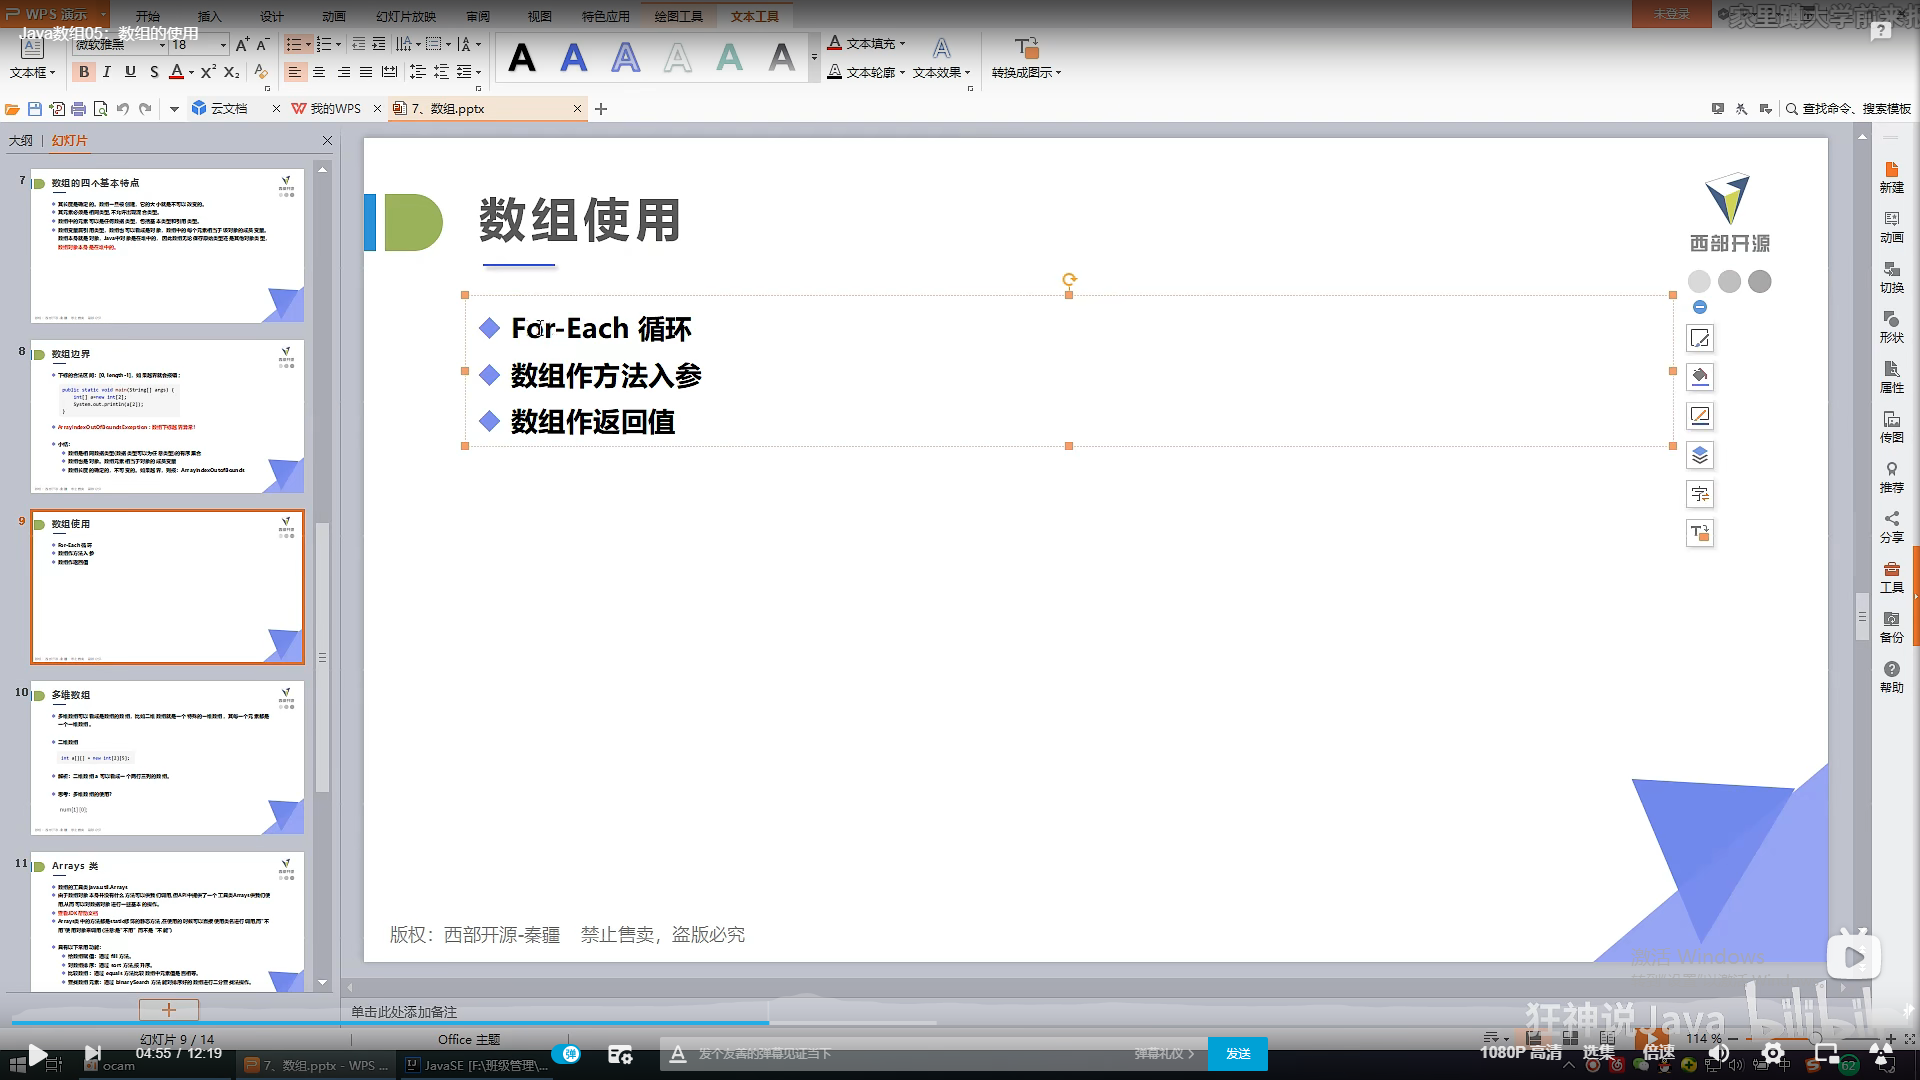Image resolution: width=1920 pixels, height=1080 pixels.
Task: Toggle underline formatting button
Action: (130, 72)
